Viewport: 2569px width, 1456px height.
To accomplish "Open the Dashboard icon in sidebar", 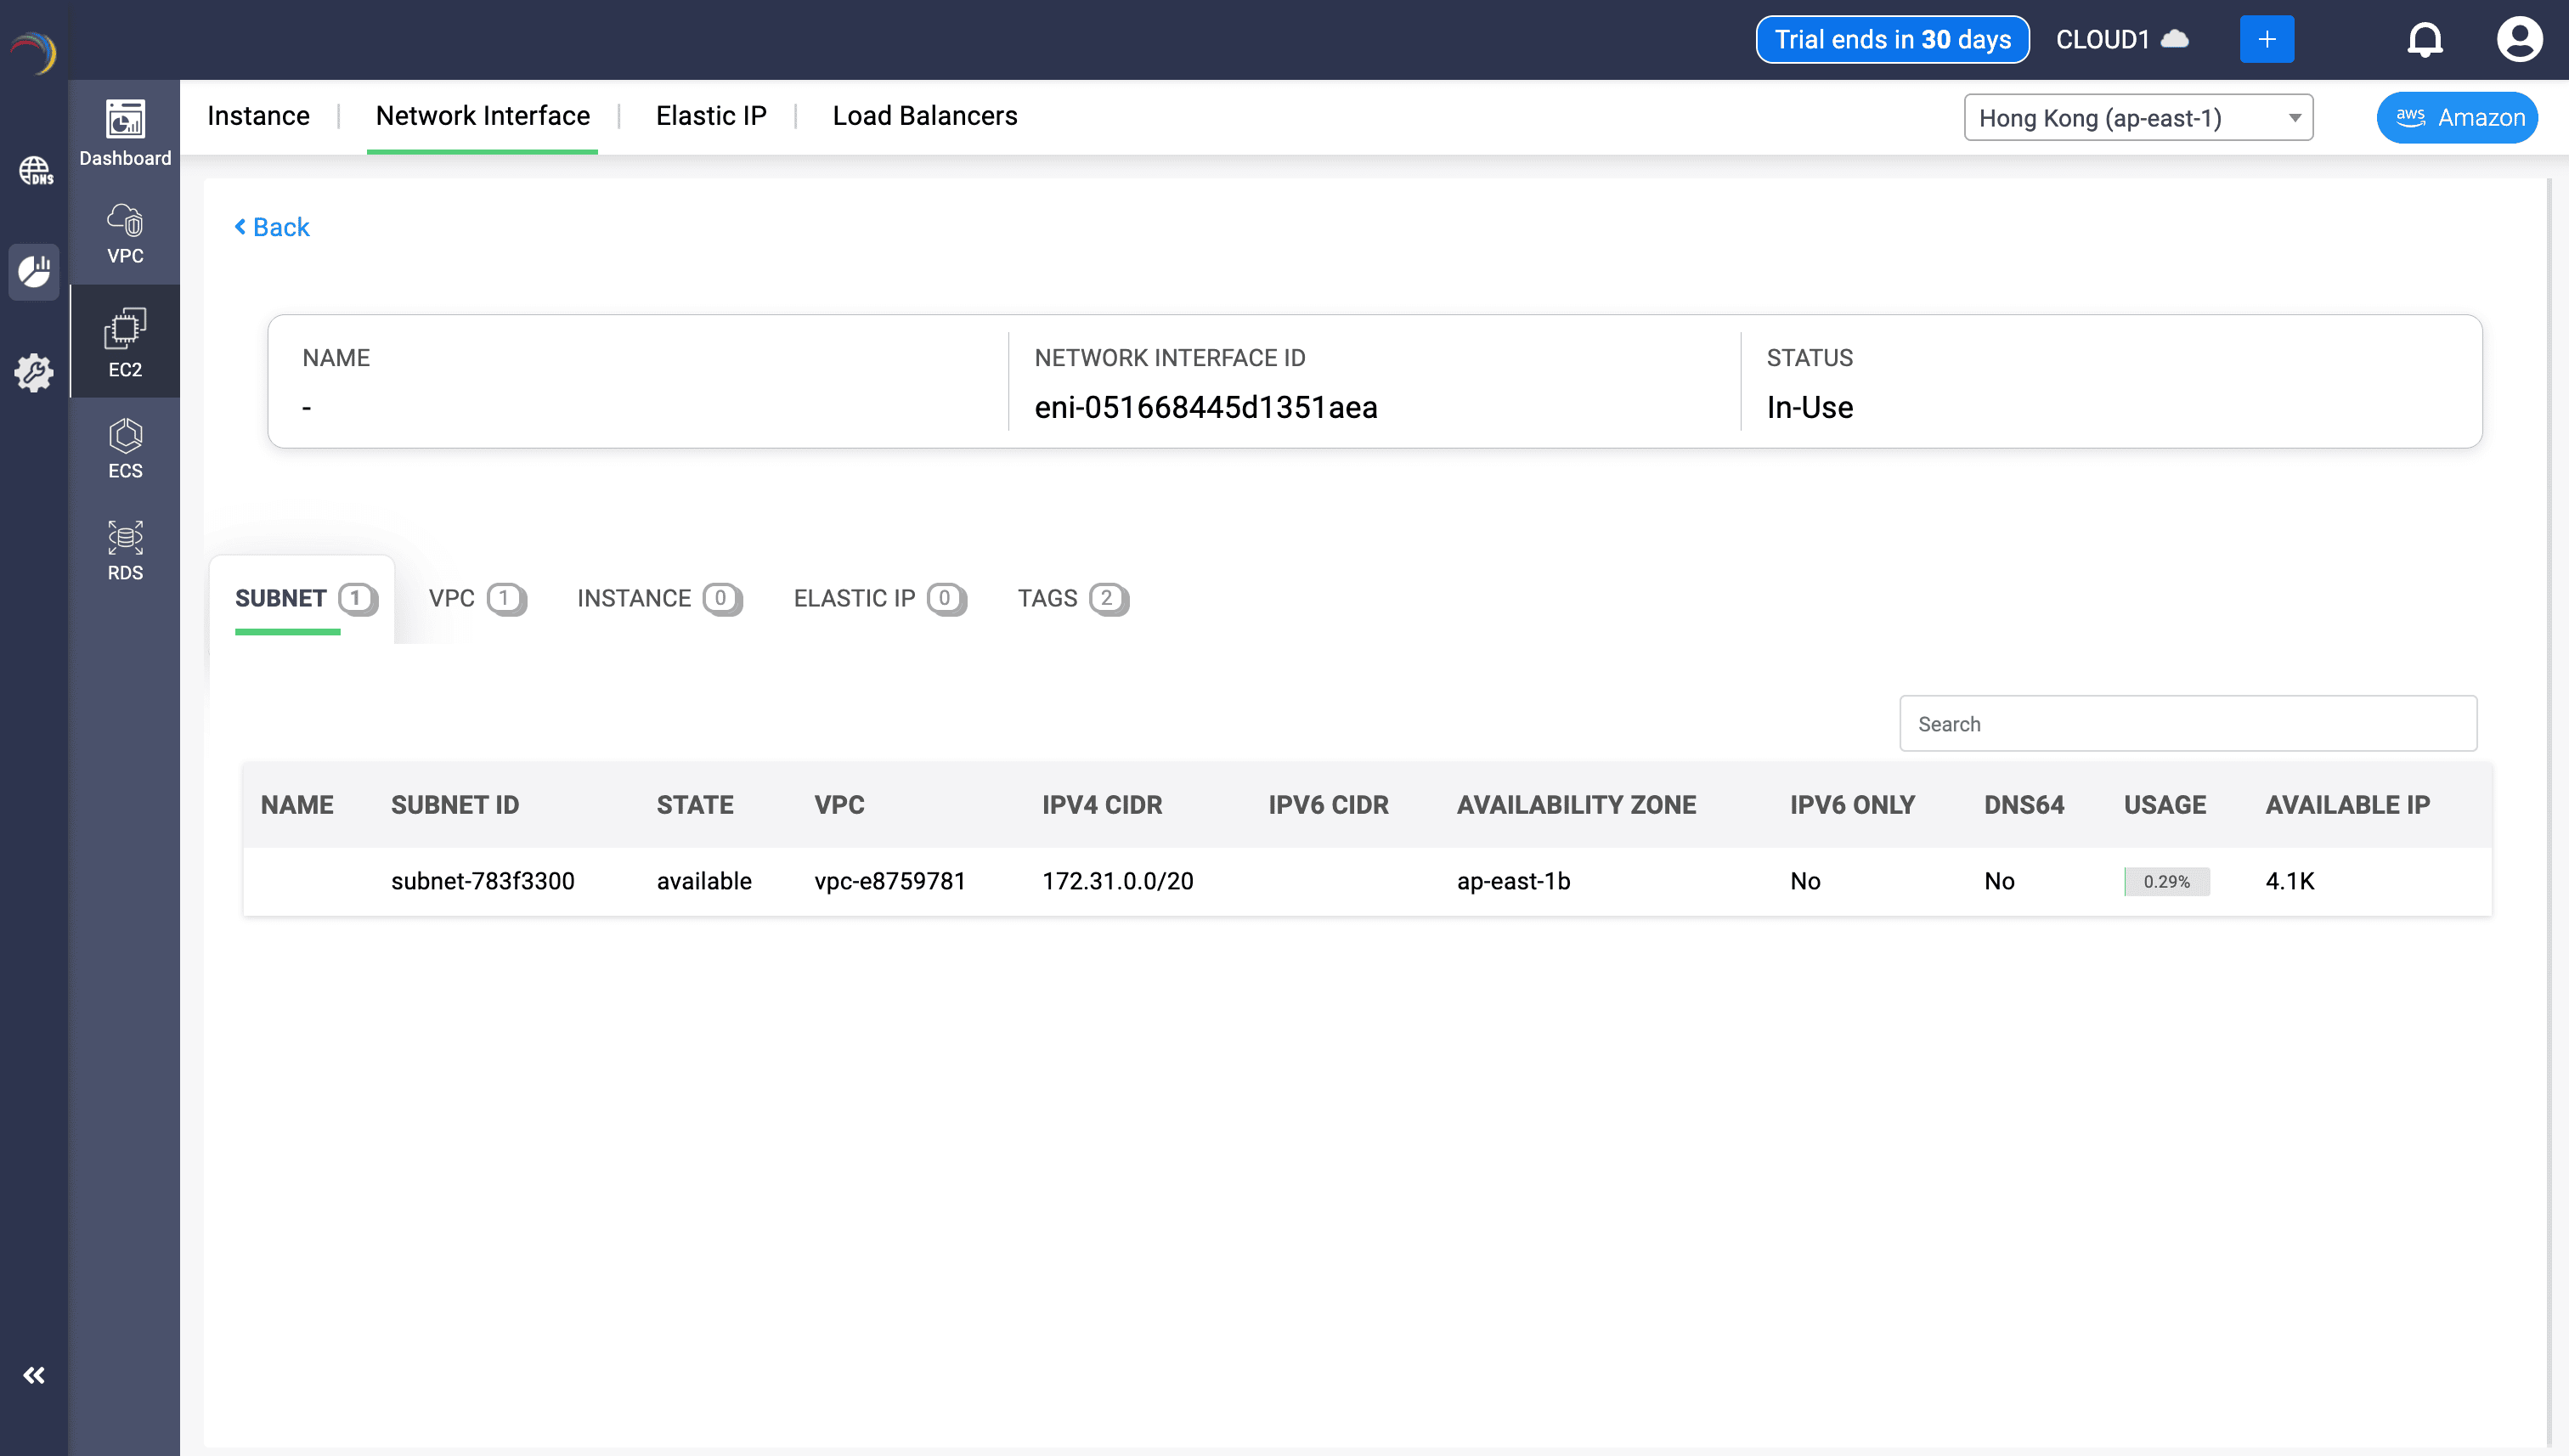I will coord(125,132).
